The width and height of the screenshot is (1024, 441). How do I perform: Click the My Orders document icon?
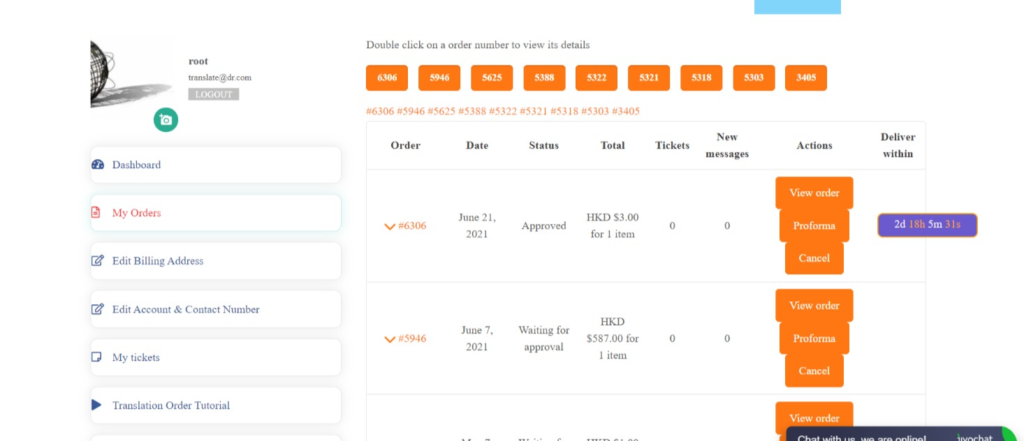pyautogui.click(x=96, y=212)
